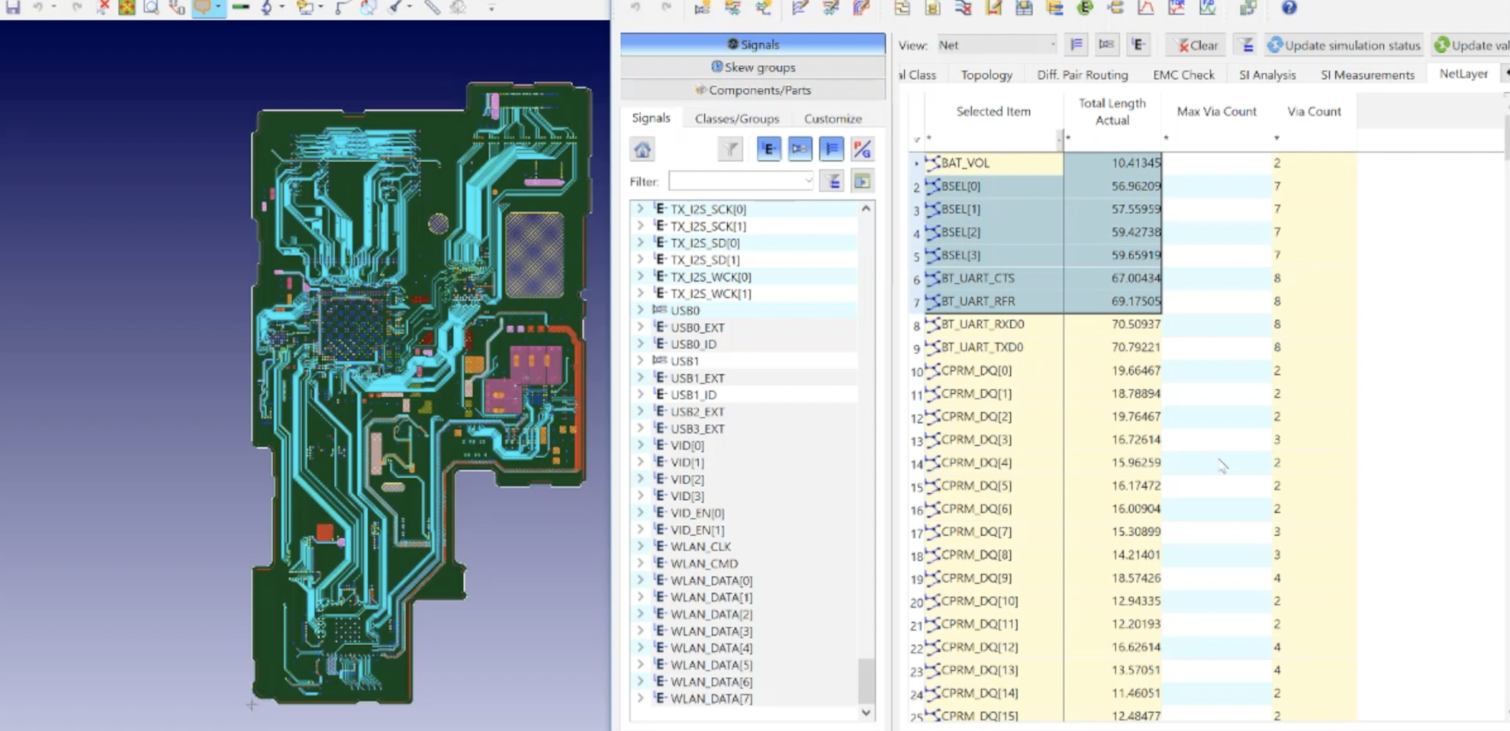This screenshot has height=731, width=1510.
Task: Click the undo arrow in the PCB view toolbar
Action: coord(37,7)
